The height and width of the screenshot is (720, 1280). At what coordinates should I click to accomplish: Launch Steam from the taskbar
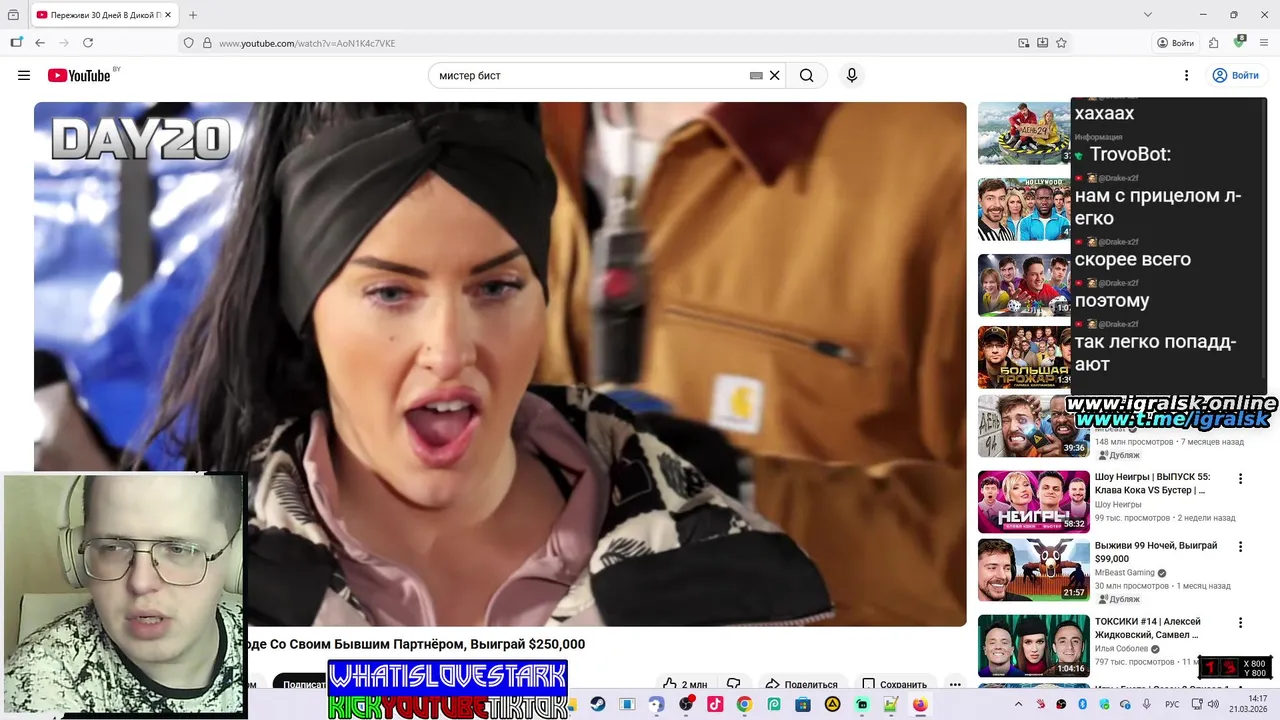coord(598,704)
